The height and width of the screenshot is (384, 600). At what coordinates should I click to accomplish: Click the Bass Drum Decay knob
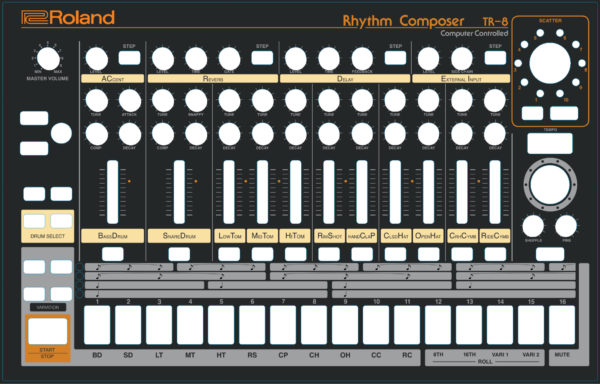(130, 134)
